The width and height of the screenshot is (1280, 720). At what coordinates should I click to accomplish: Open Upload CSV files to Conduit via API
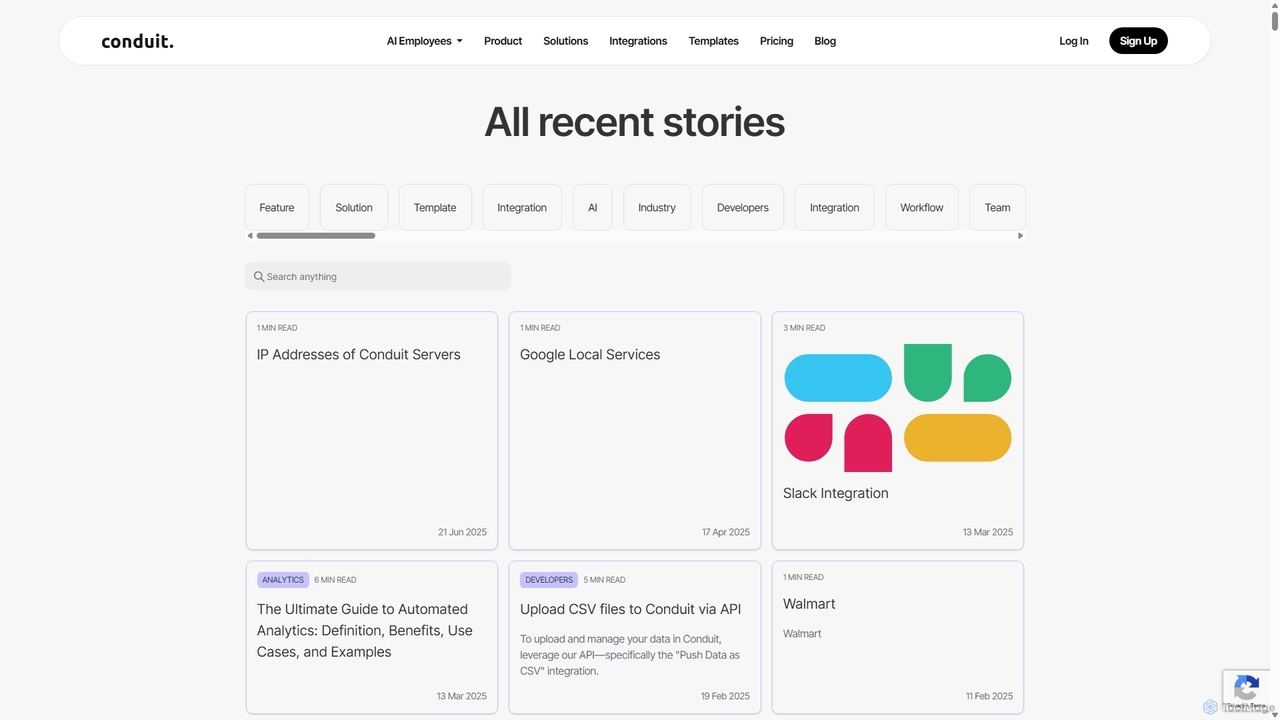pyautogui.click(x=631, y=609)
